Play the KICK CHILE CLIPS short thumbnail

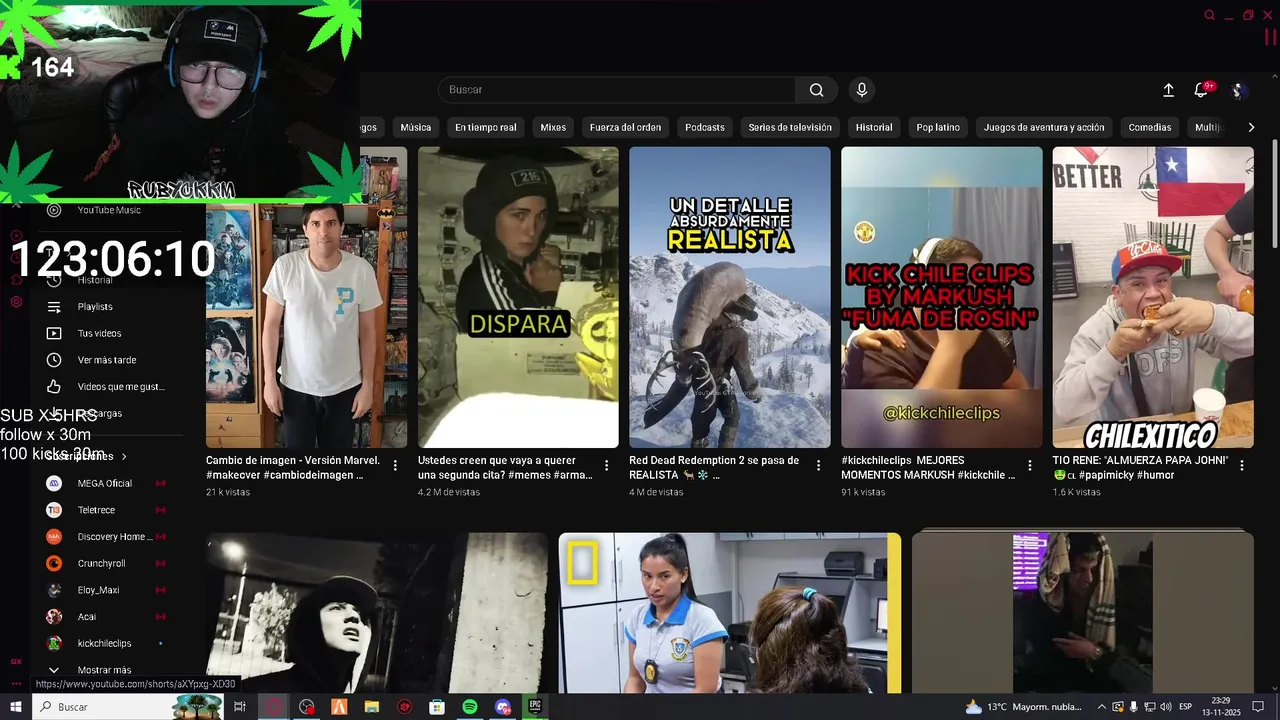coord(941,297)
